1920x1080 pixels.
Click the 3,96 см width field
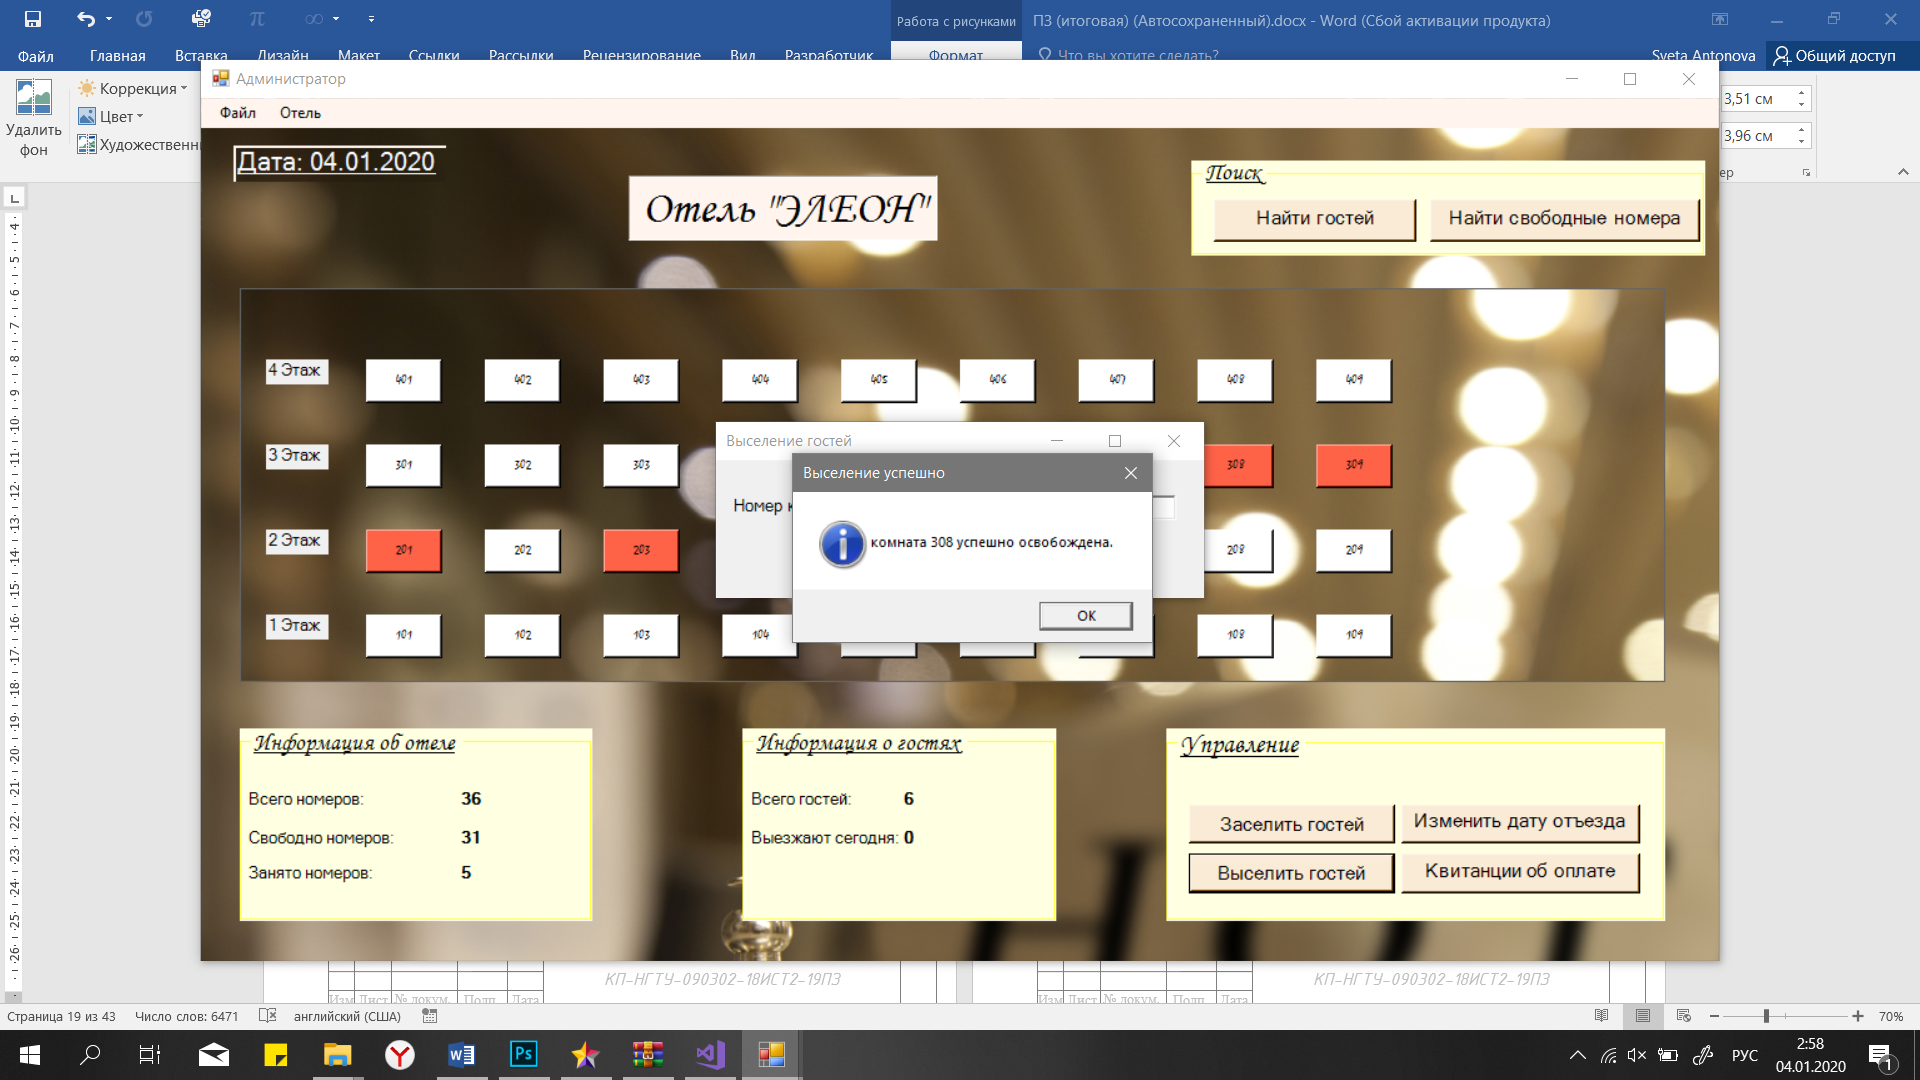tap(1756, 135)
